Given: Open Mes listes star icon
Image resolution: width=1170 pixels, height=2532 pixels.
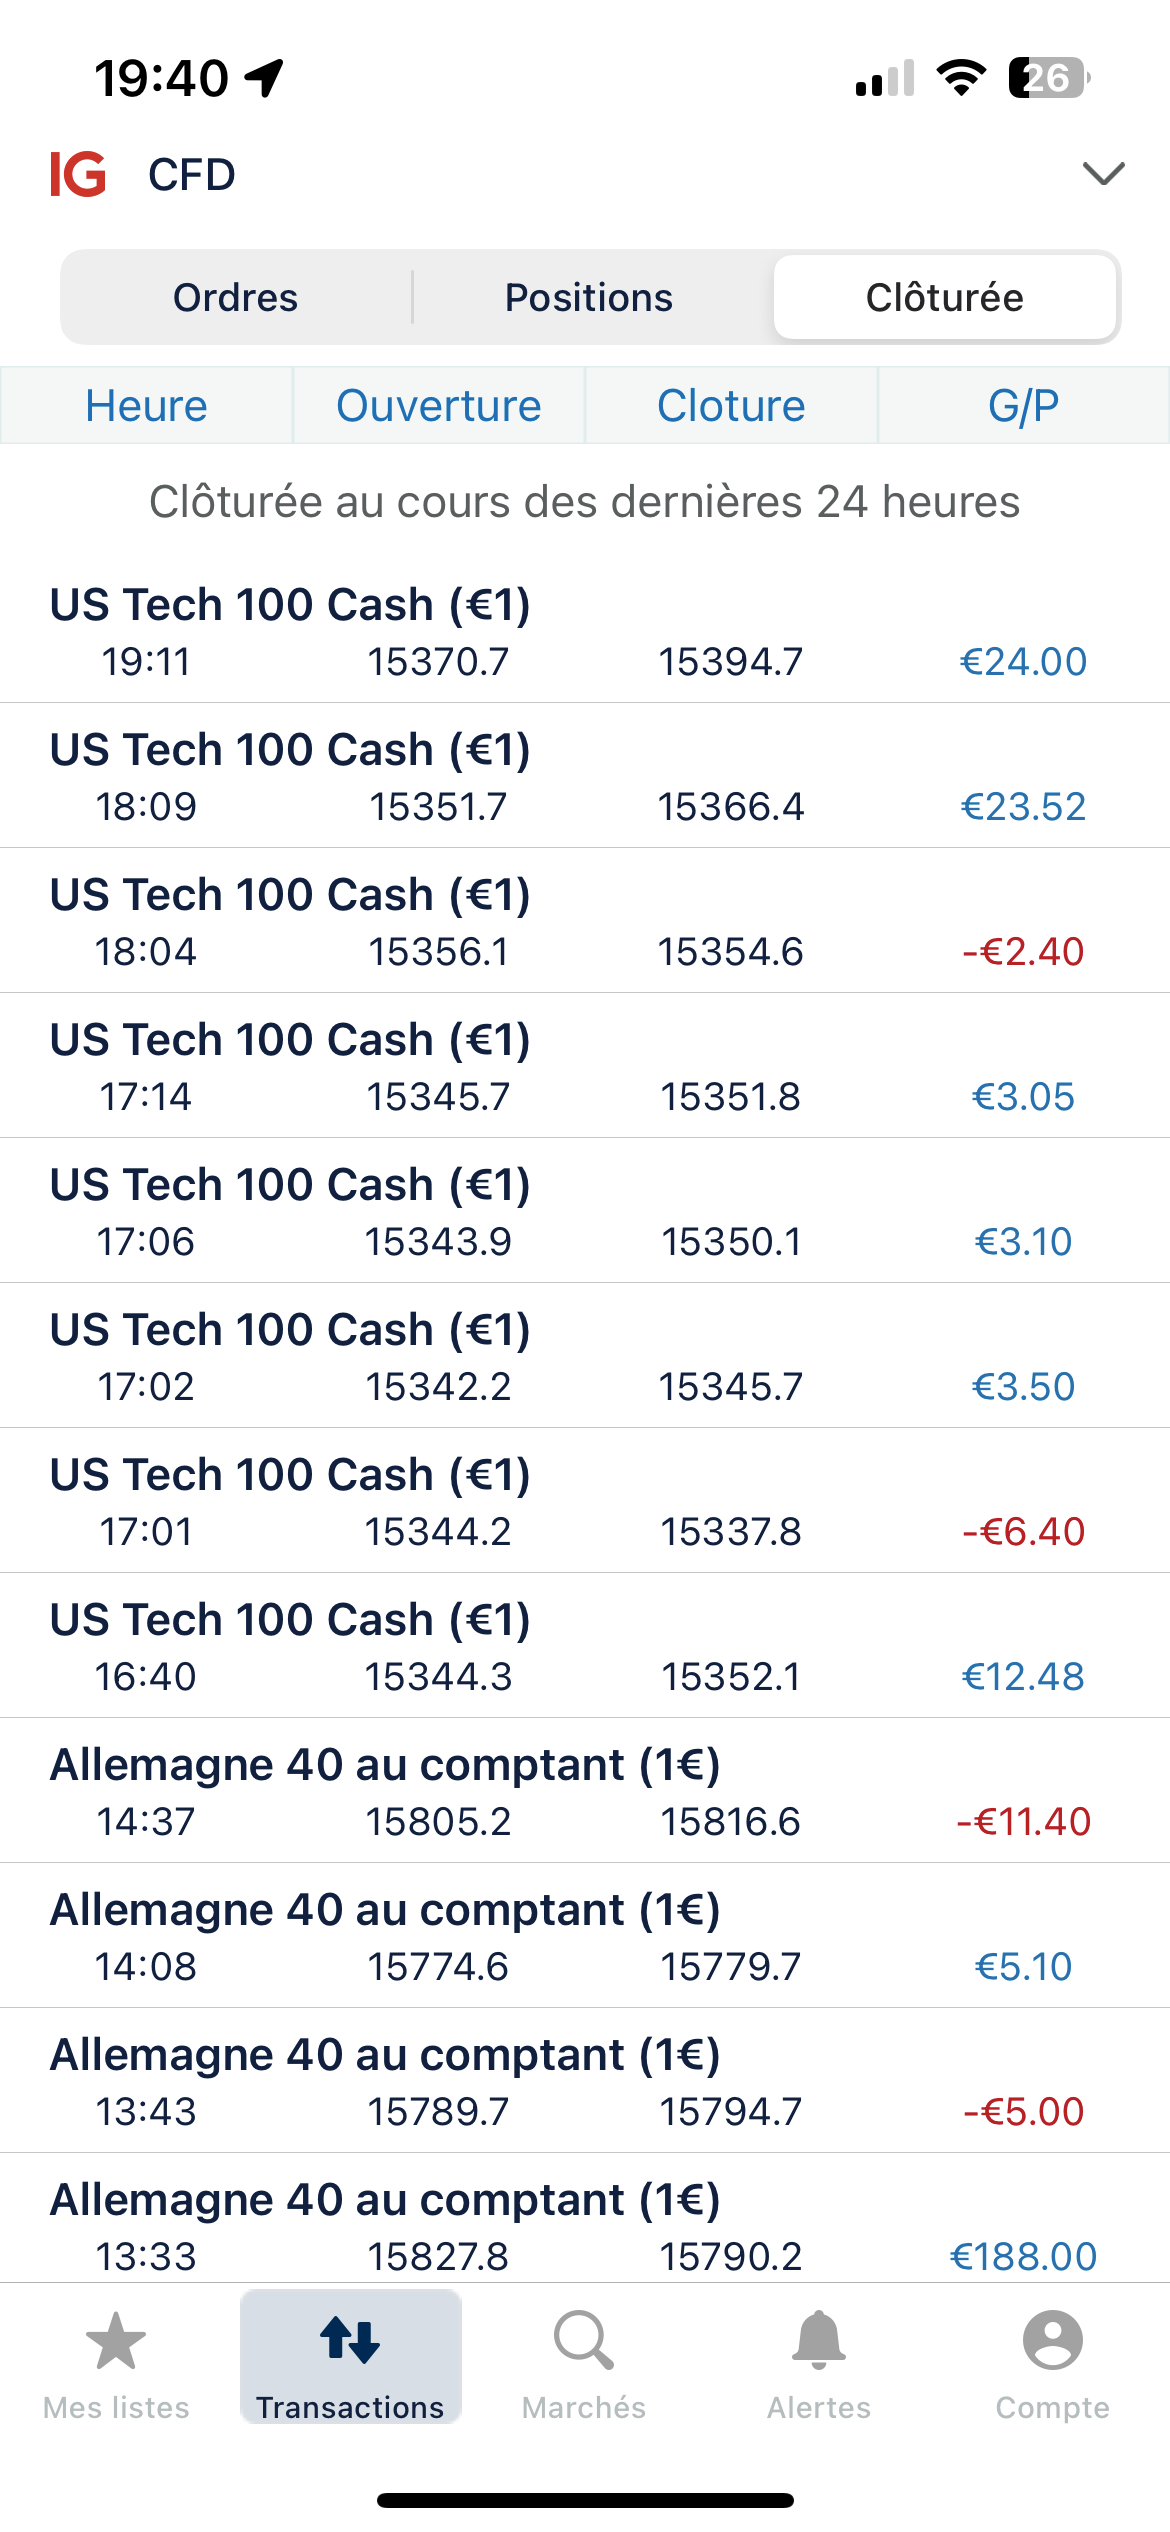Looking at the screenshot, I should coord(116,2342).
